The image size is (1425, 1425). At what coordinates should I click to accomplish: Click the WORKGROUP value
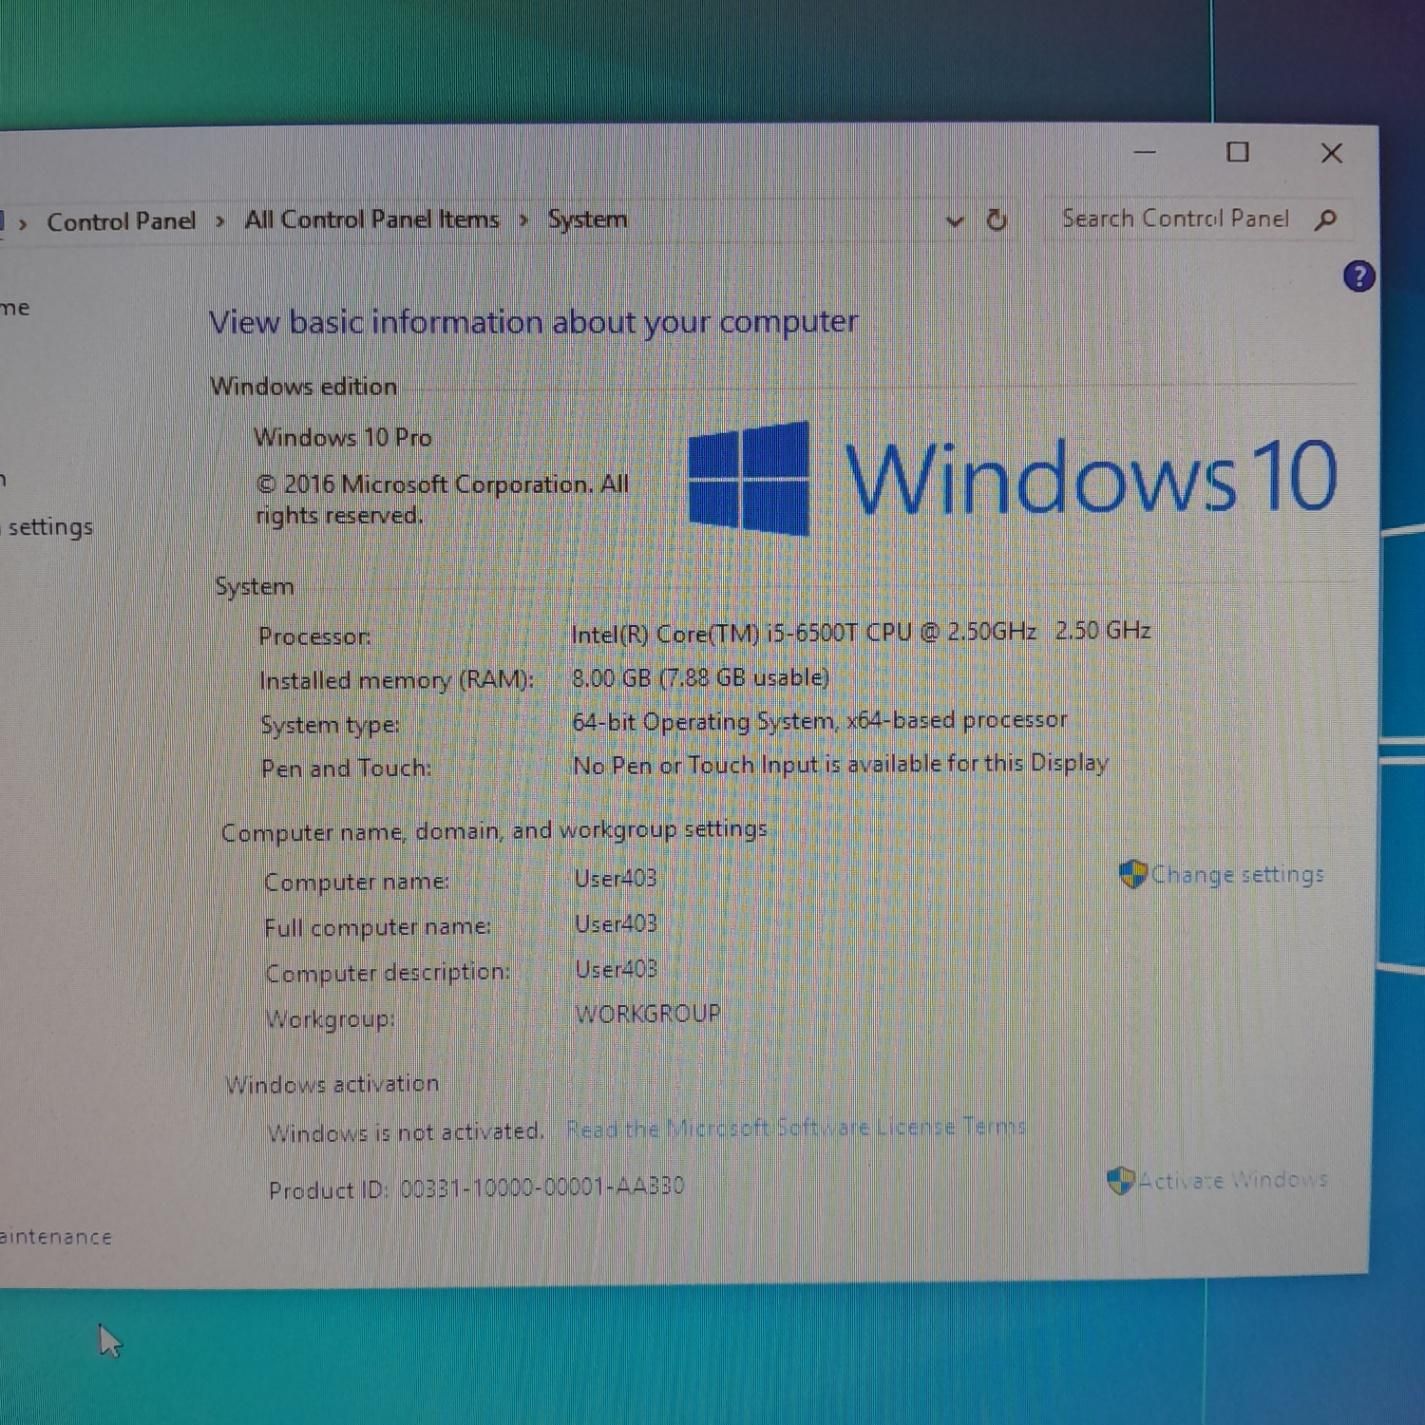[x=648, y=1014]
